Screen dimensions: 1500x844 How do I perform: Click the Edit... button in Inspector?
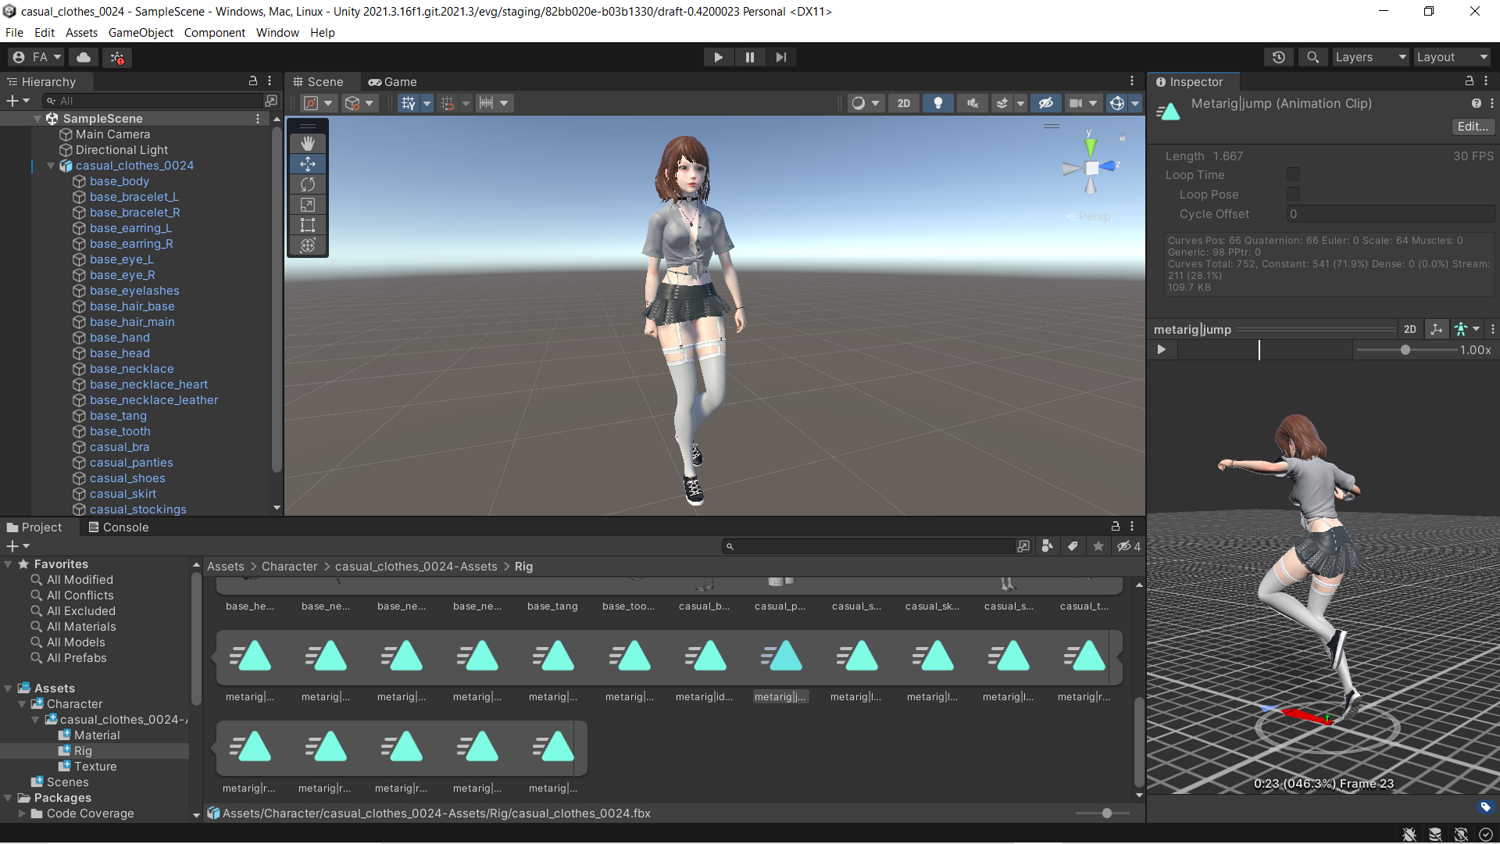[1472, 127]
